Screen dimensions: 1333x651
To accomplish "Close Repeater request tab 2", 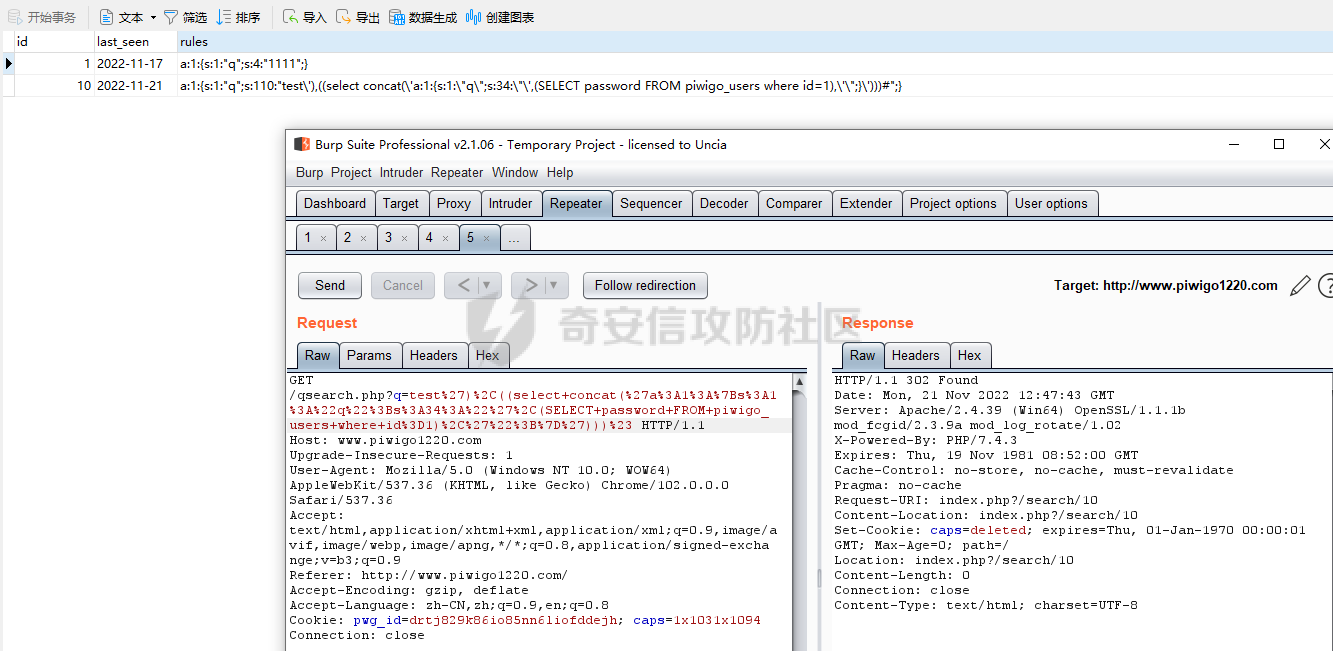I will [x=364, y=239].
